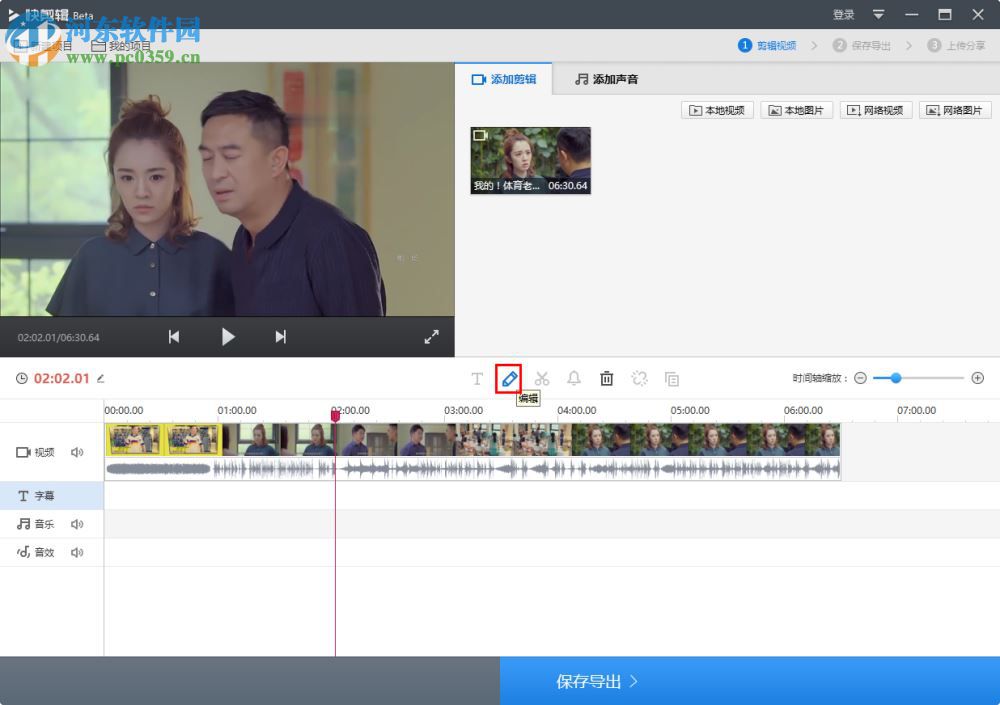
Task: Click the pencil Edit tool icon
Action: tap(509, 379)
